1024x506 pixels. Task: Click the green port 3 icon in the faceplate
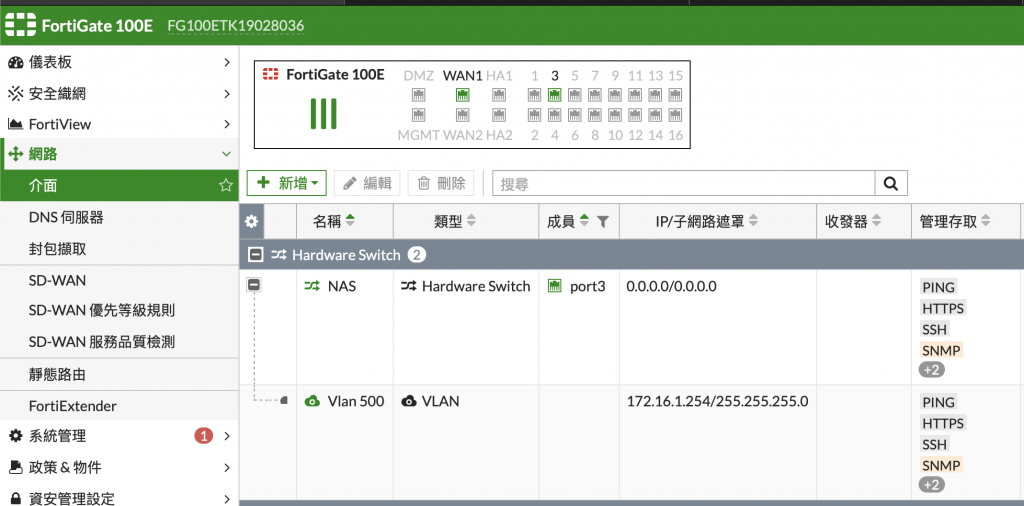tap(554, 95)
